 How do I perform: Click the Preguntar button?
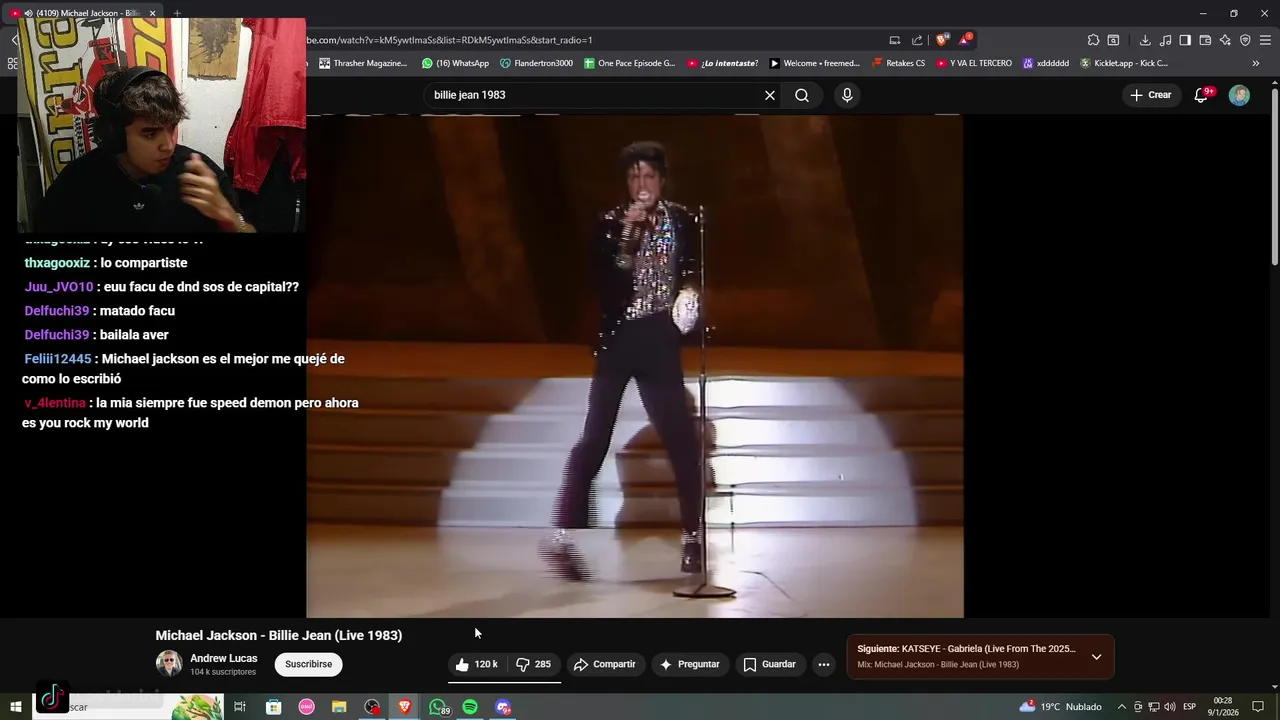tap(689, 664)
